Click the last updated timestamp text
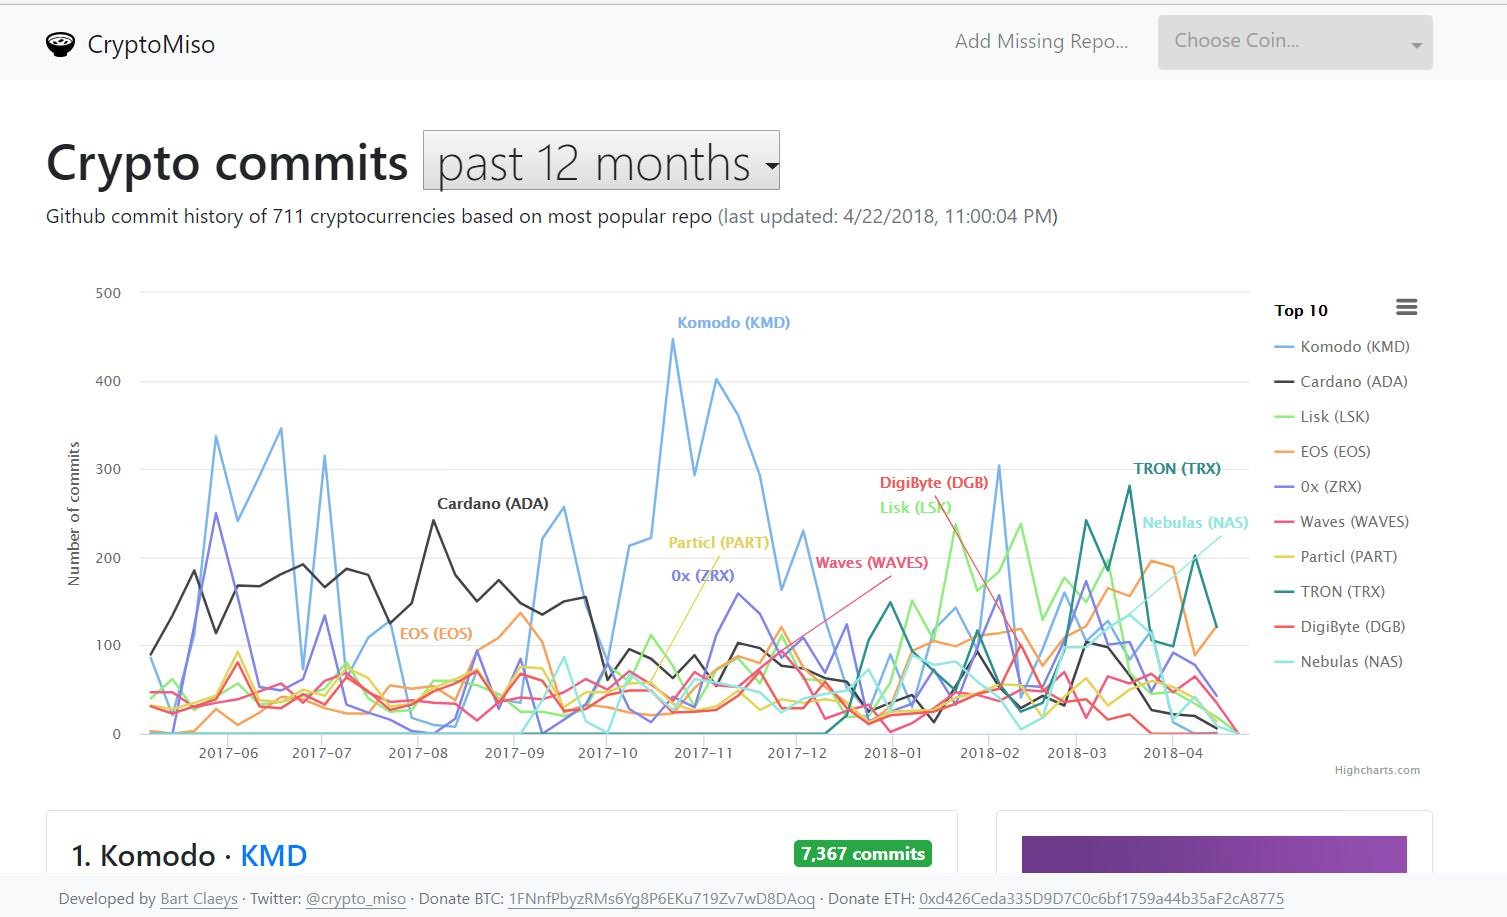1507x917 pixels. (888, 216)
